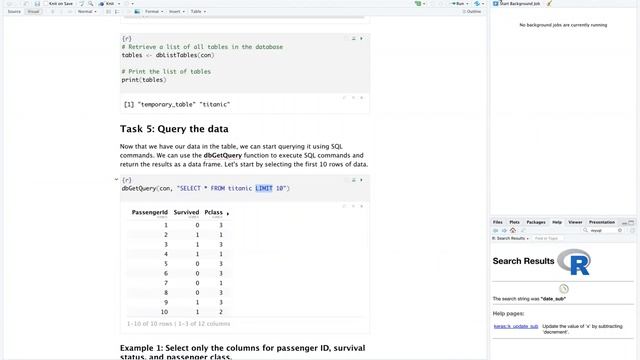The image size is (640, 360).
Task: Go back in Help pane history
Action: 496,231
